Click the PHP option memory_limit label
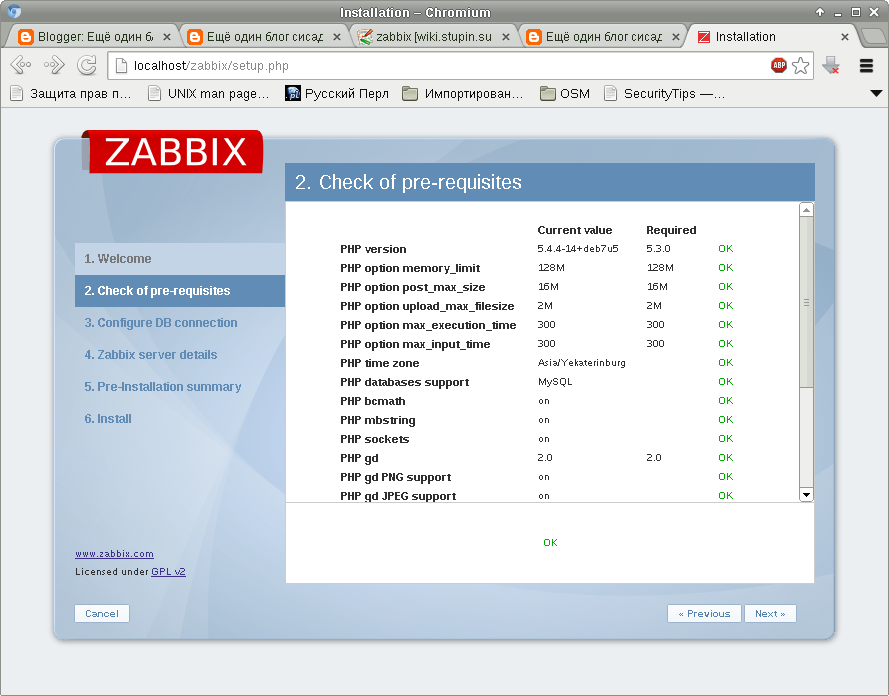 (x=410, y=268)
